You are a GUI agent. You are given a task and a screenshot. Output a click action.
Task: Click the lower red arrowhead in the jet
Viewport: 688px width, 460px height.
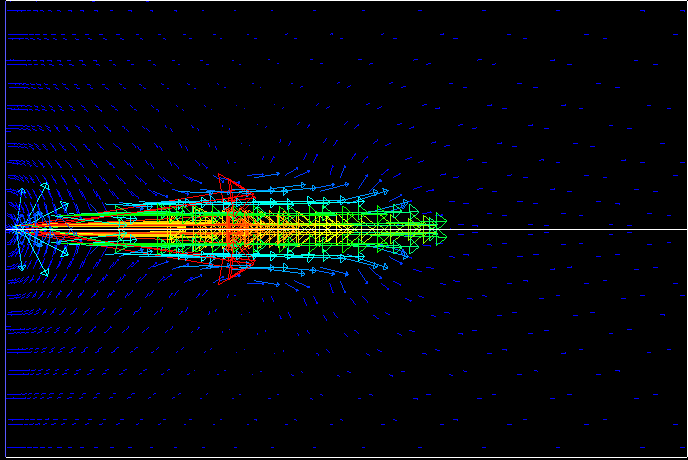click(x=229, y=272)
